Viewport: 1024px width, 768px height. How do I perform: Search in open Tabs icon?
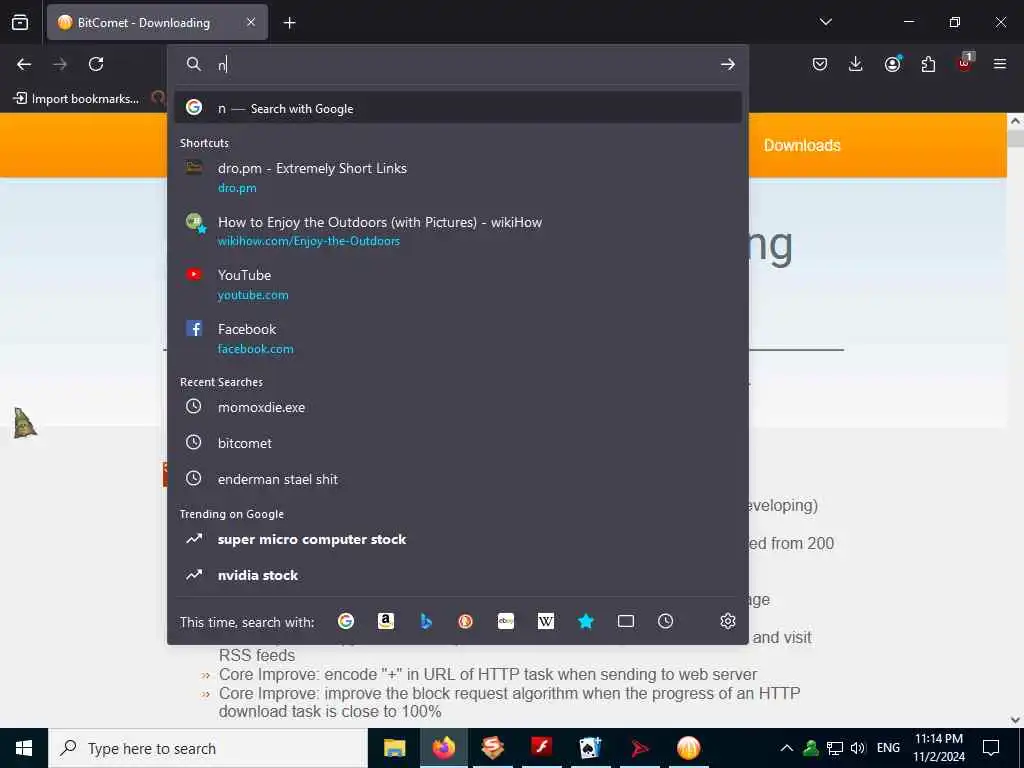(626, 621)
